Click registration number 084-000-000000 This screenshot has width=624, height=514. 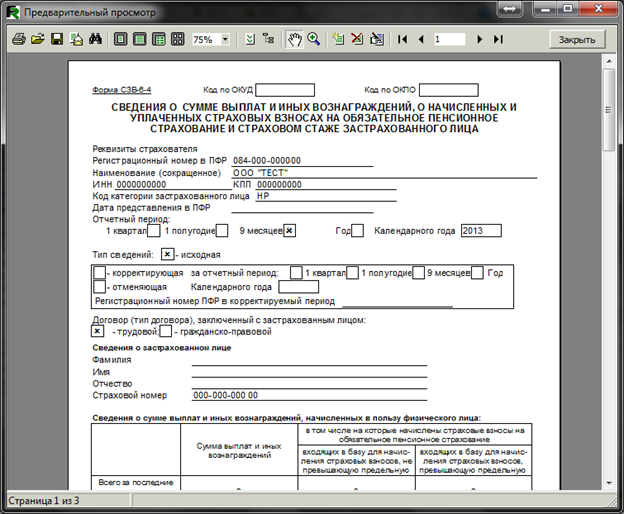(267, 161)
